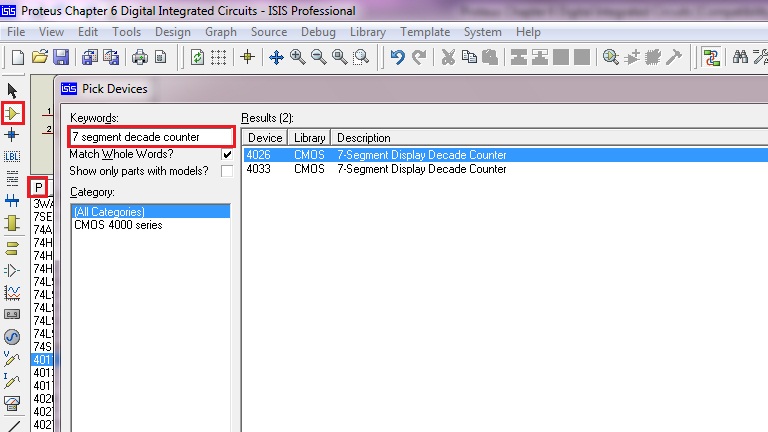Enable Show only parts with models
768x432 pixels.
pos(227,171)
